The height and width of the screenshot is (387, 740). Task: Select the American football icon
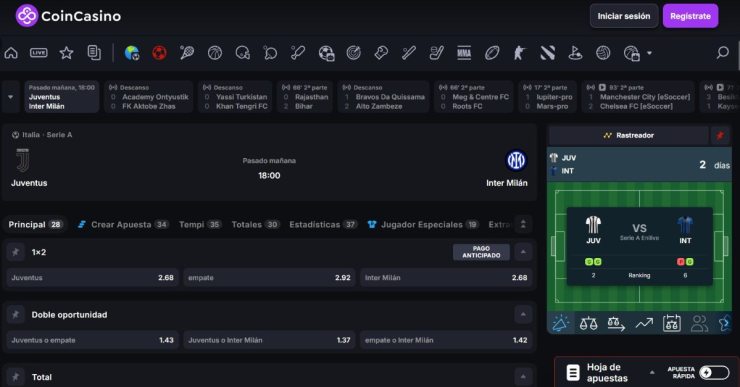coord(492,53)
